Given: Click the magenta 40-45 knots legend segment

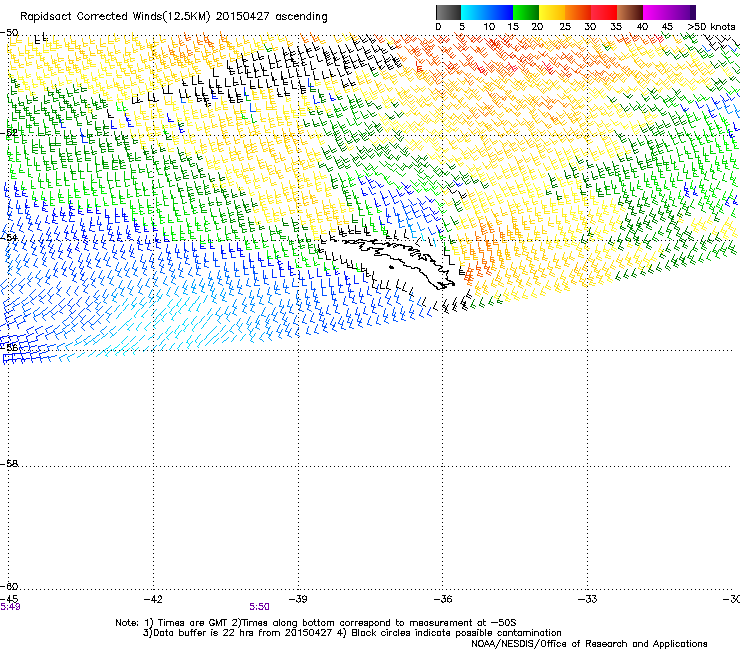Looking at the screenshot, I should [x=656, y=12].
